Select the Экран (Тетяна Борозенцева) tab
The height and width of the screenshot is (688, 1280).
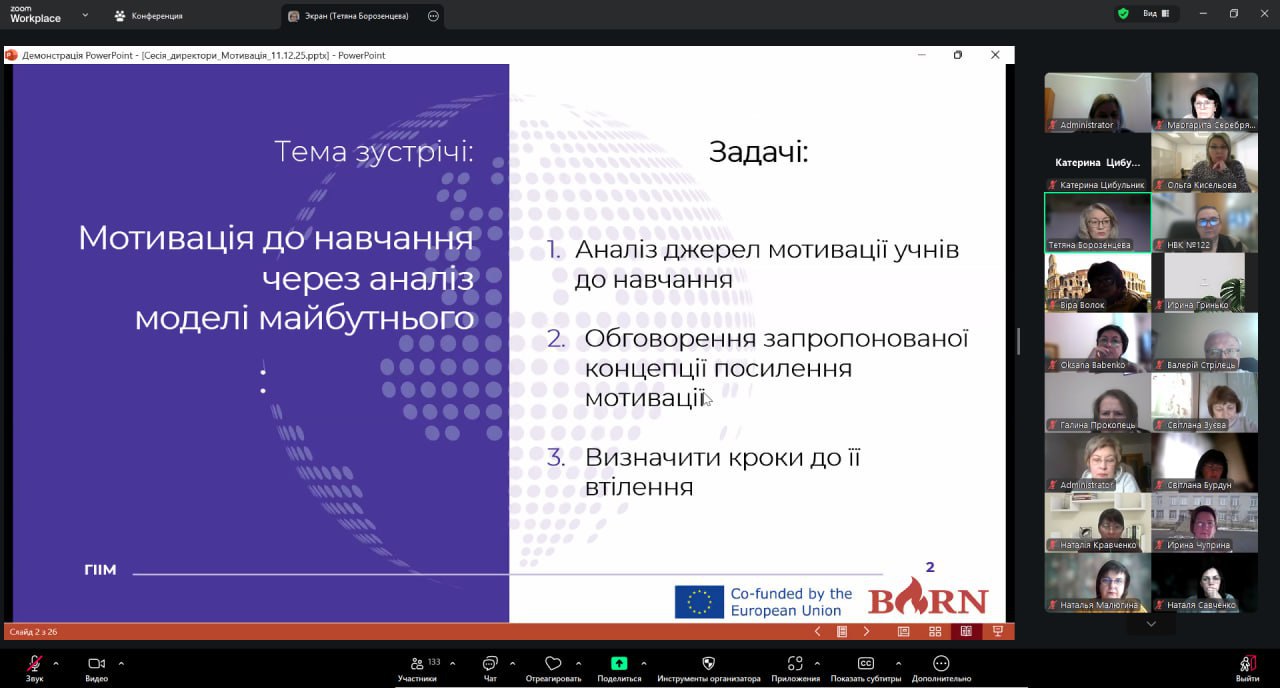click(x=350, y=16)
